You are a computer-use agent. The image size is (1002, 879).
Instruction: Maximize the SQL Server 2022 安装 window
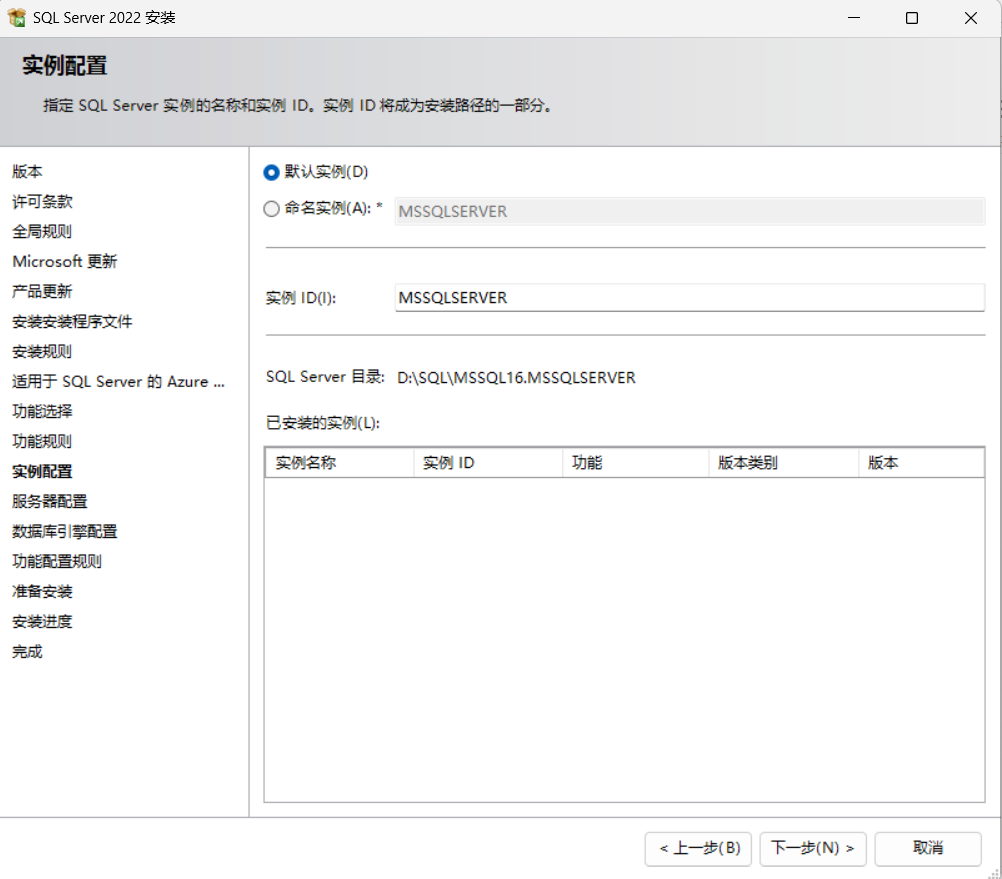point(912,18)
